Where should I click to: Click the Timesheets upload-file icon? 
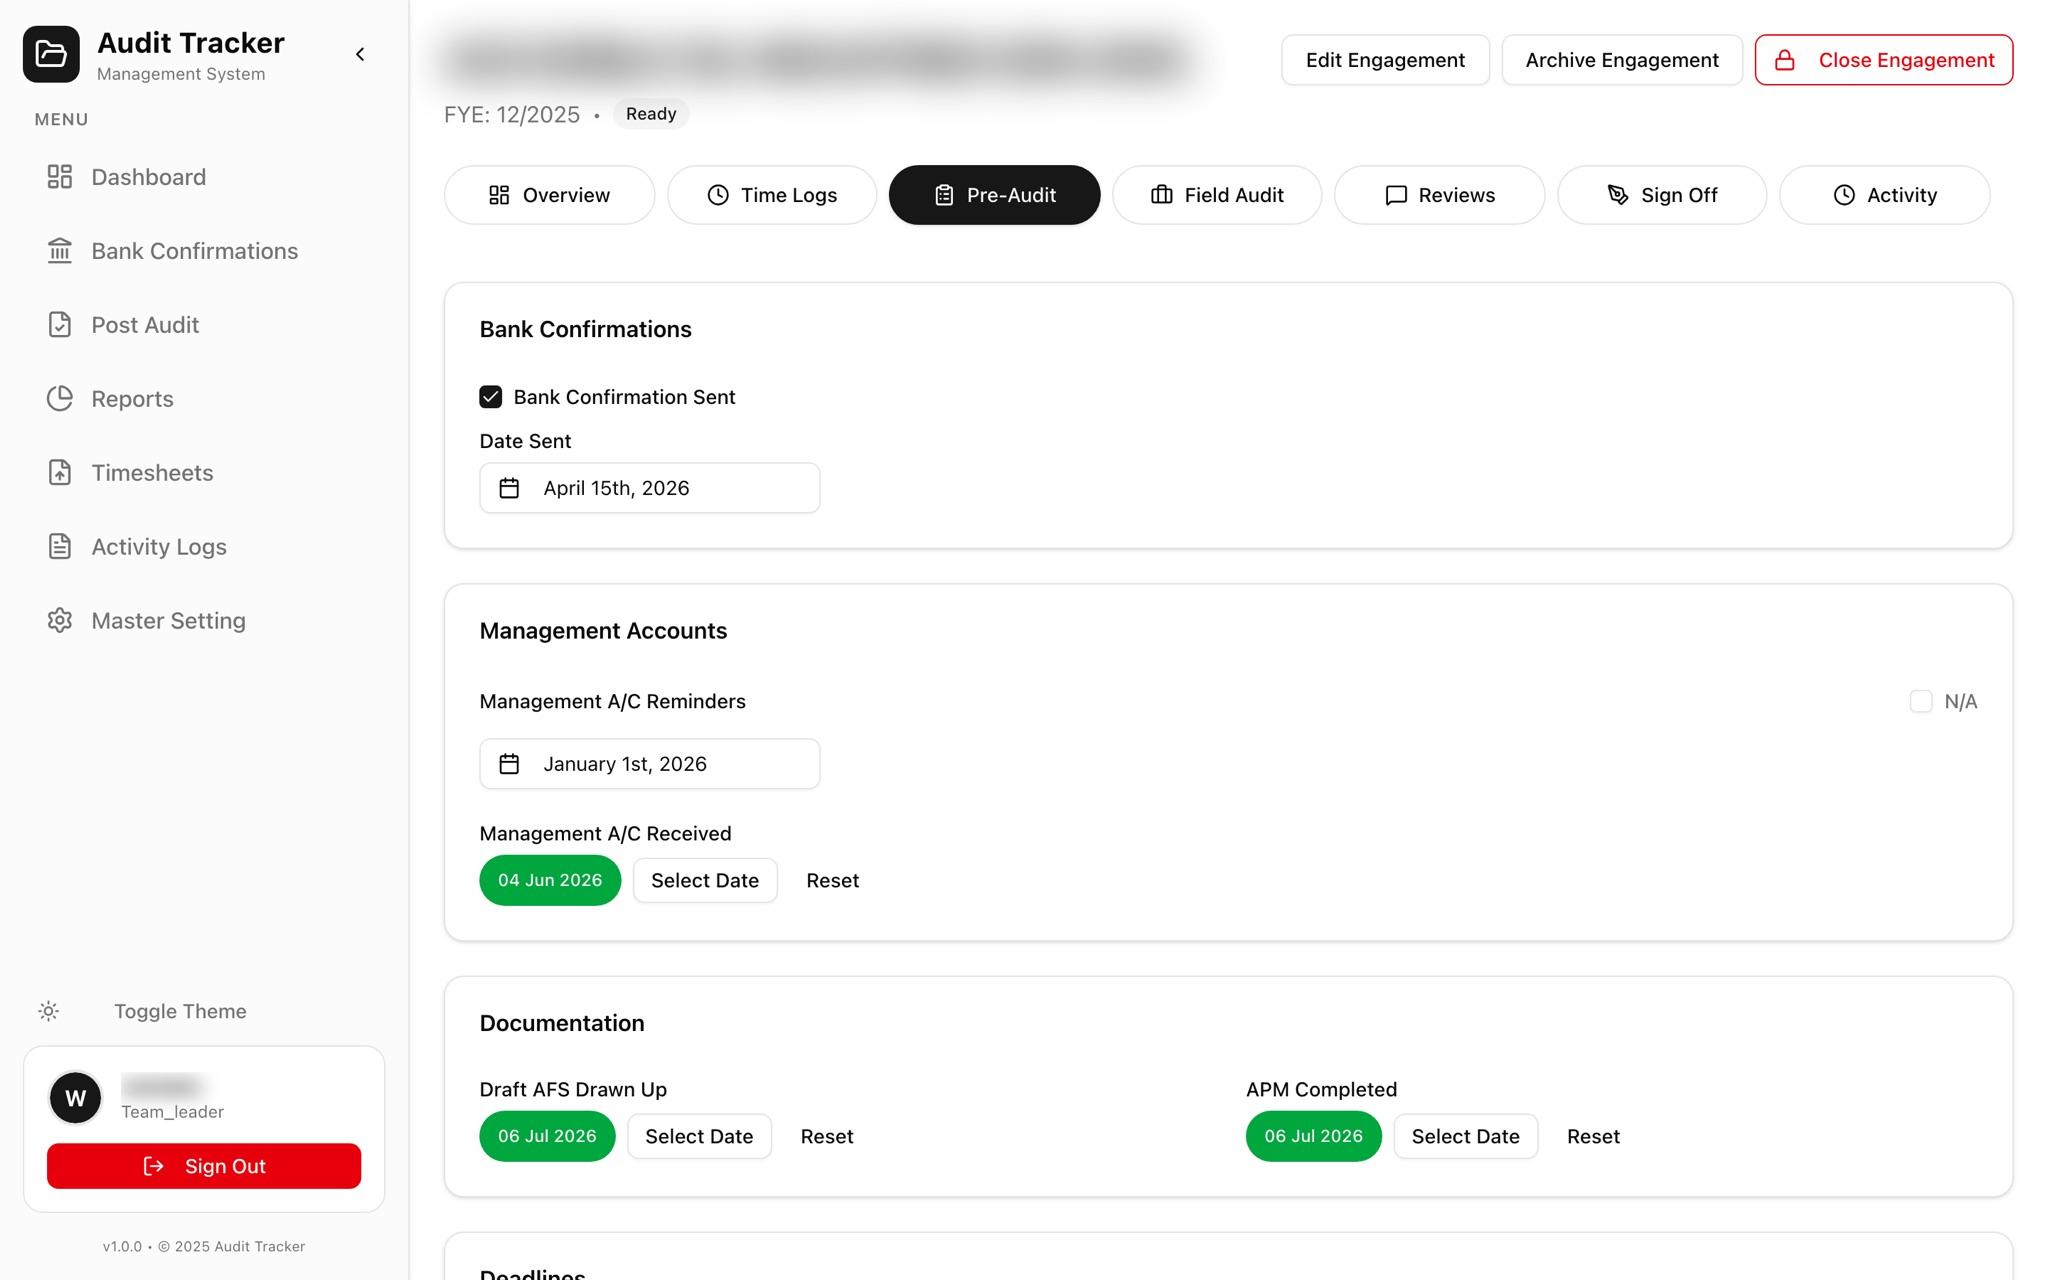click(60, 473)
